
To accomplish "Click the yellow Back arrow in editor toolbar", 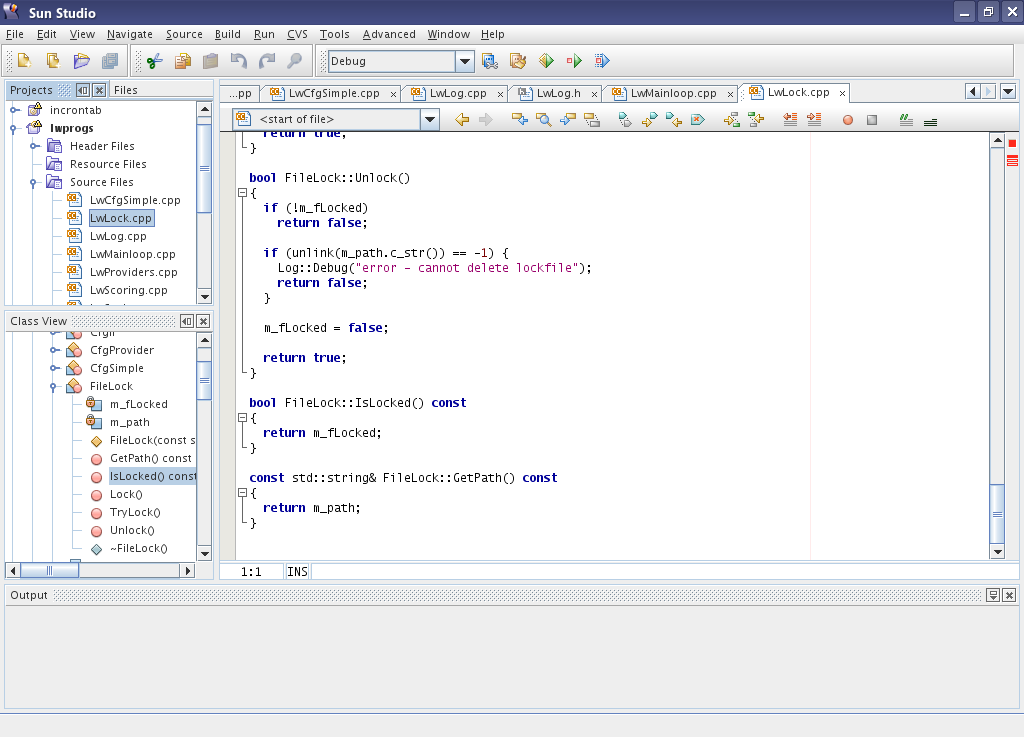I will tap(462, 119).
